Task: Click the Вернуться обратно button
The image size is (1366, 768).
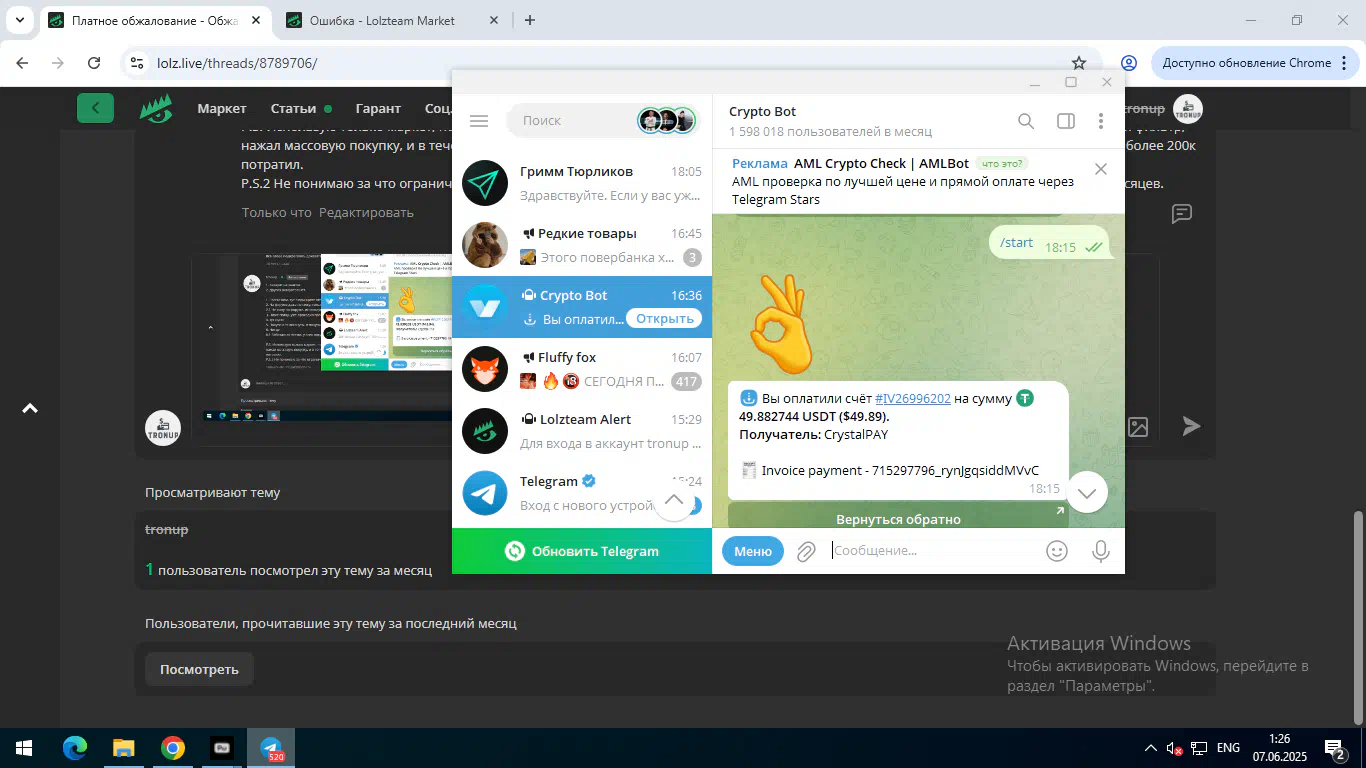Action: (898, 518)
